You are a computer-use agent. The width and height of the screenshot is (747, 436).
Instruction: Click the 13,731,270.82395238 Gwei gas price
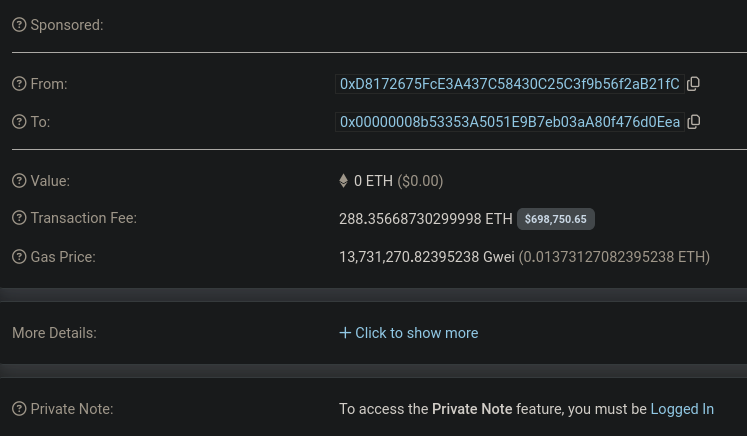point(427,257)
